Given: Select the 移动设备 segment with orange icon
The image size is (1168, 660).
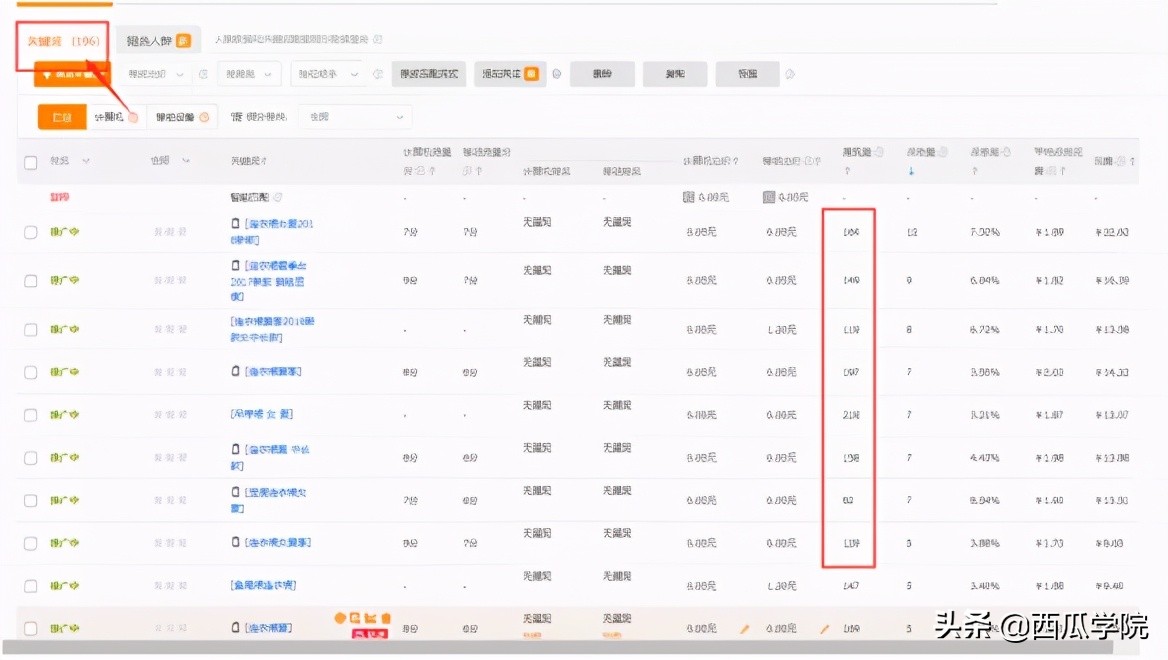Looking at the screenshot, I should coord(182,117).
